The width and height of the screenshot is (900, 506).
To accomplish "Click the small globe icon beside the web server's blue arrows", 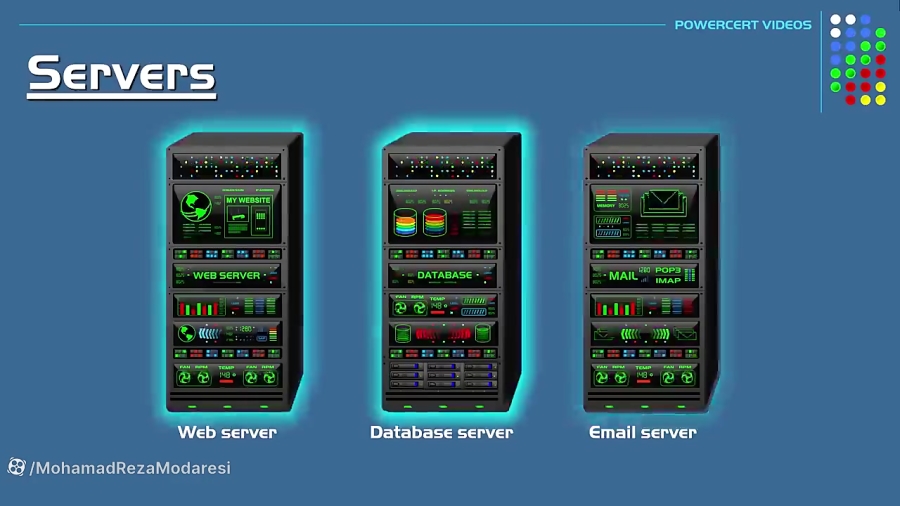I will click(186, 333).
